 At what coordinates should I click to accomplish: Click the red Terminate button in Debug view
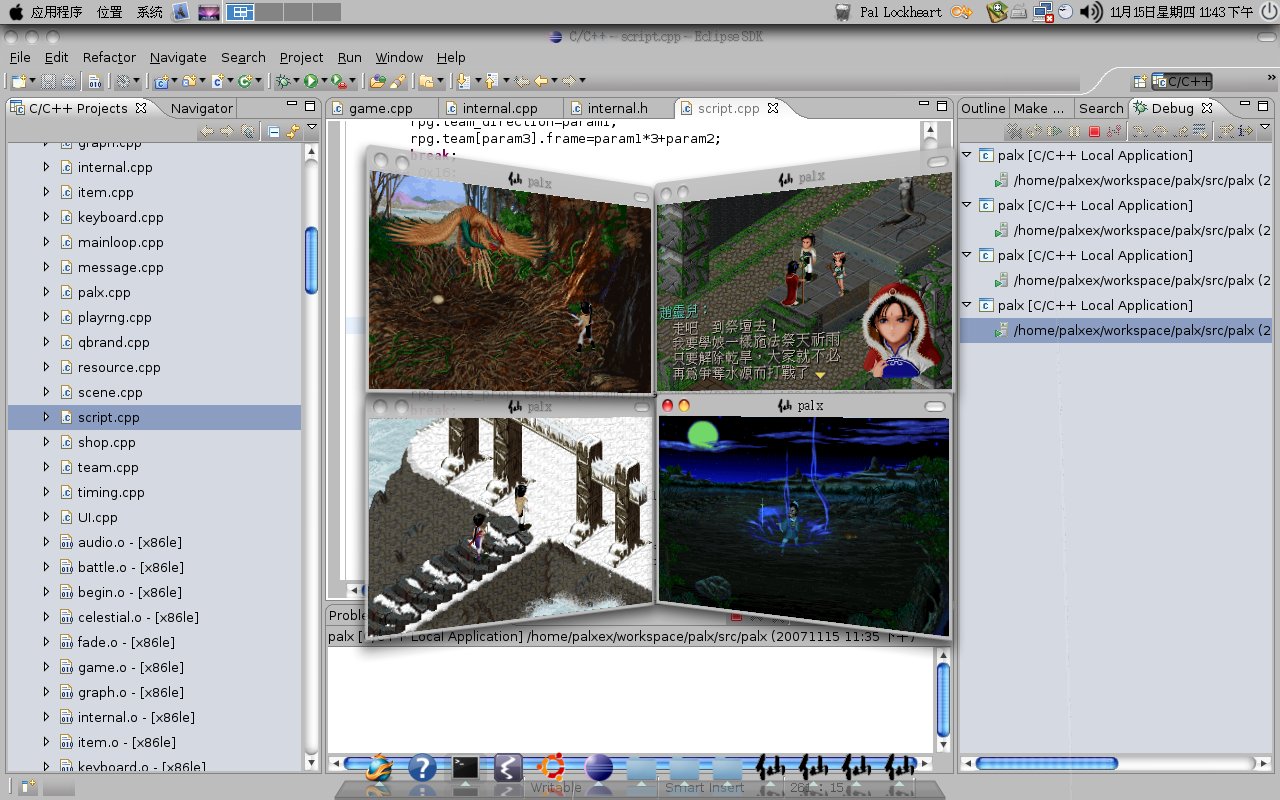click(x=1094, y=131)
